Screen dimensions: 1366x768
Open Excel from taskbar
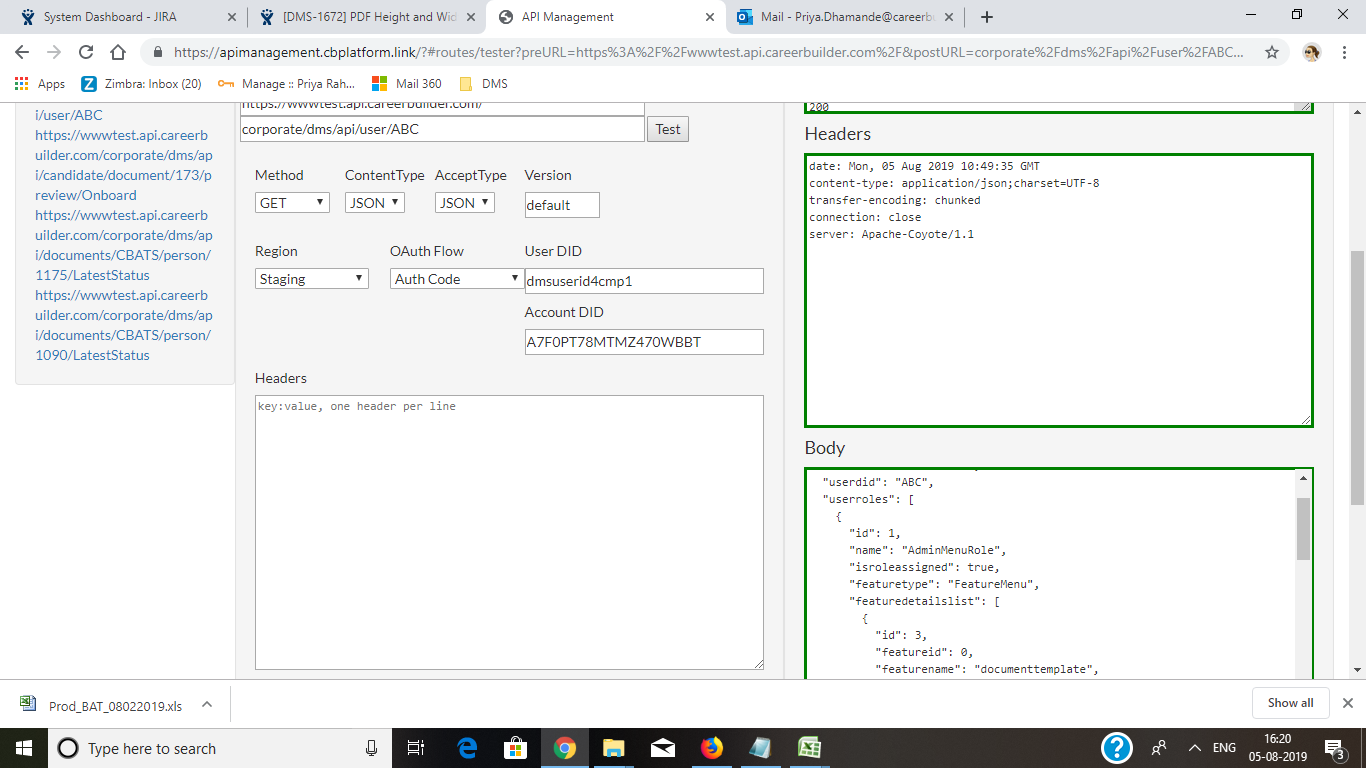(809, 748)
